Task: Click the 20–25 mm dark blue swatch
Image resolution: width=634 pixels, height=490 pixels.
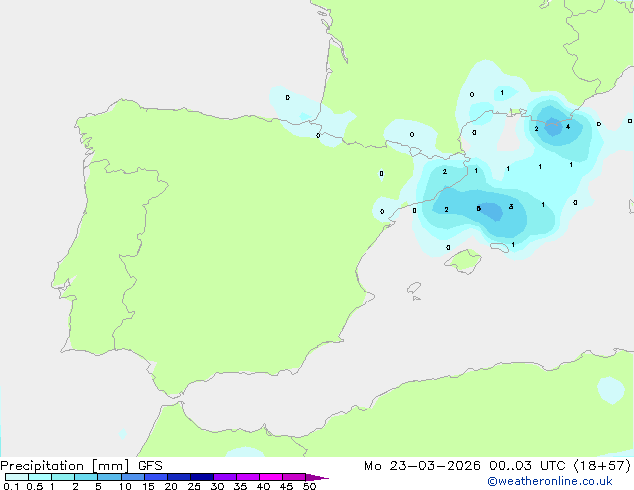Action: [179, 477]
